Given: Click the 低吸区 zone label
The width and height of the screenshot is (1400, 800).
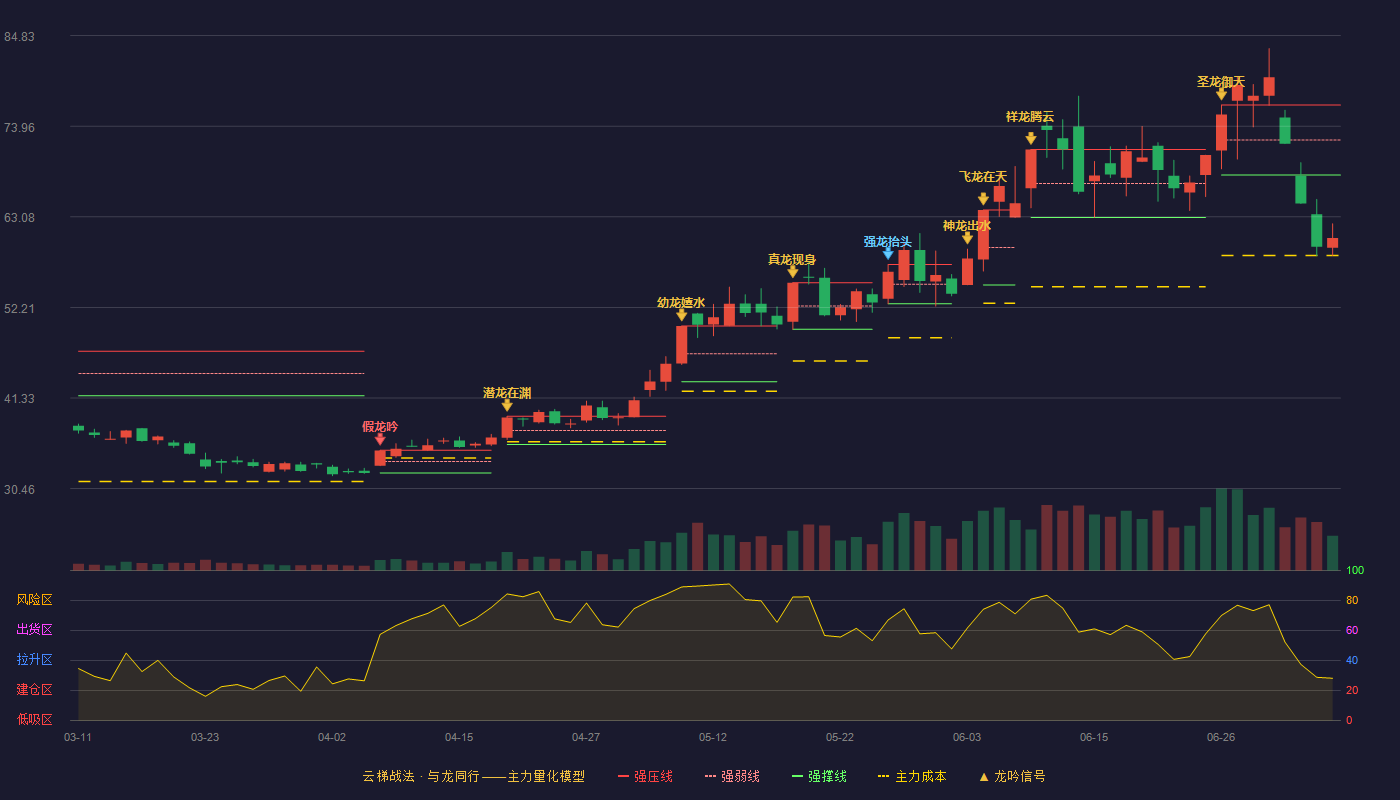Looking at the screenshot, I should pyautogui.click(x=34, y=720).
